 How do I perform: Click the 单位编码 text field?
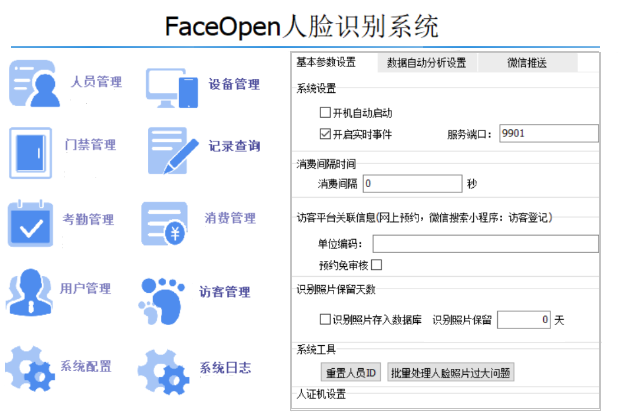point(485,243)
